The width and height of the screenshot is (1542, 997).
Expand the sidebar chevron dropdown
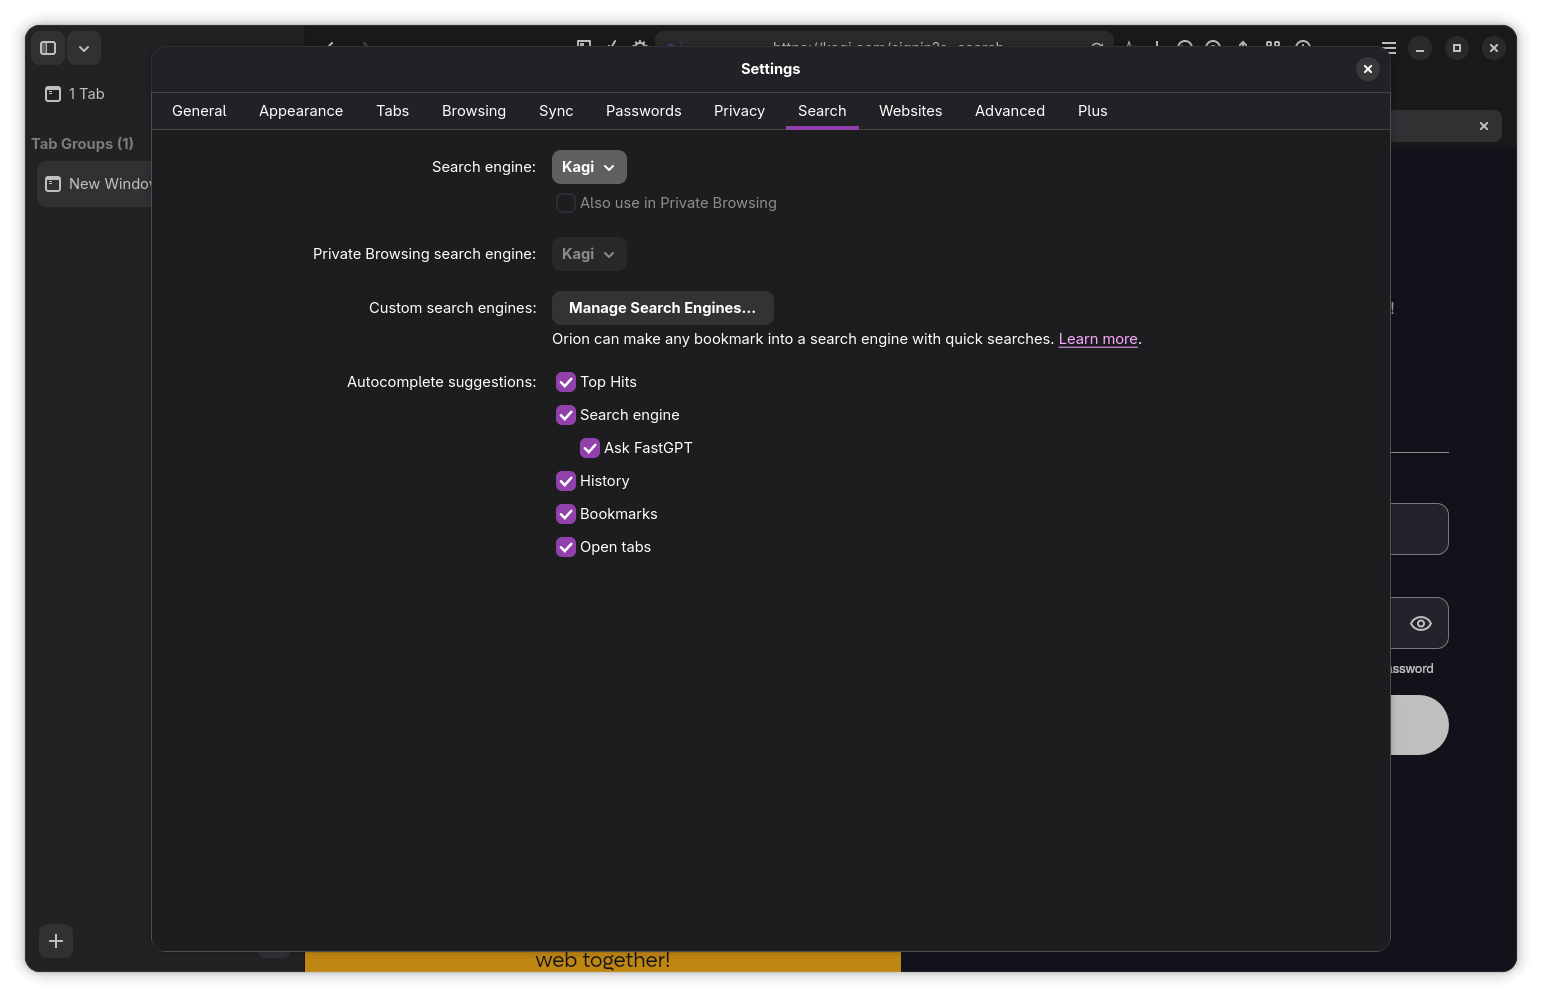[x=84, y=48]
